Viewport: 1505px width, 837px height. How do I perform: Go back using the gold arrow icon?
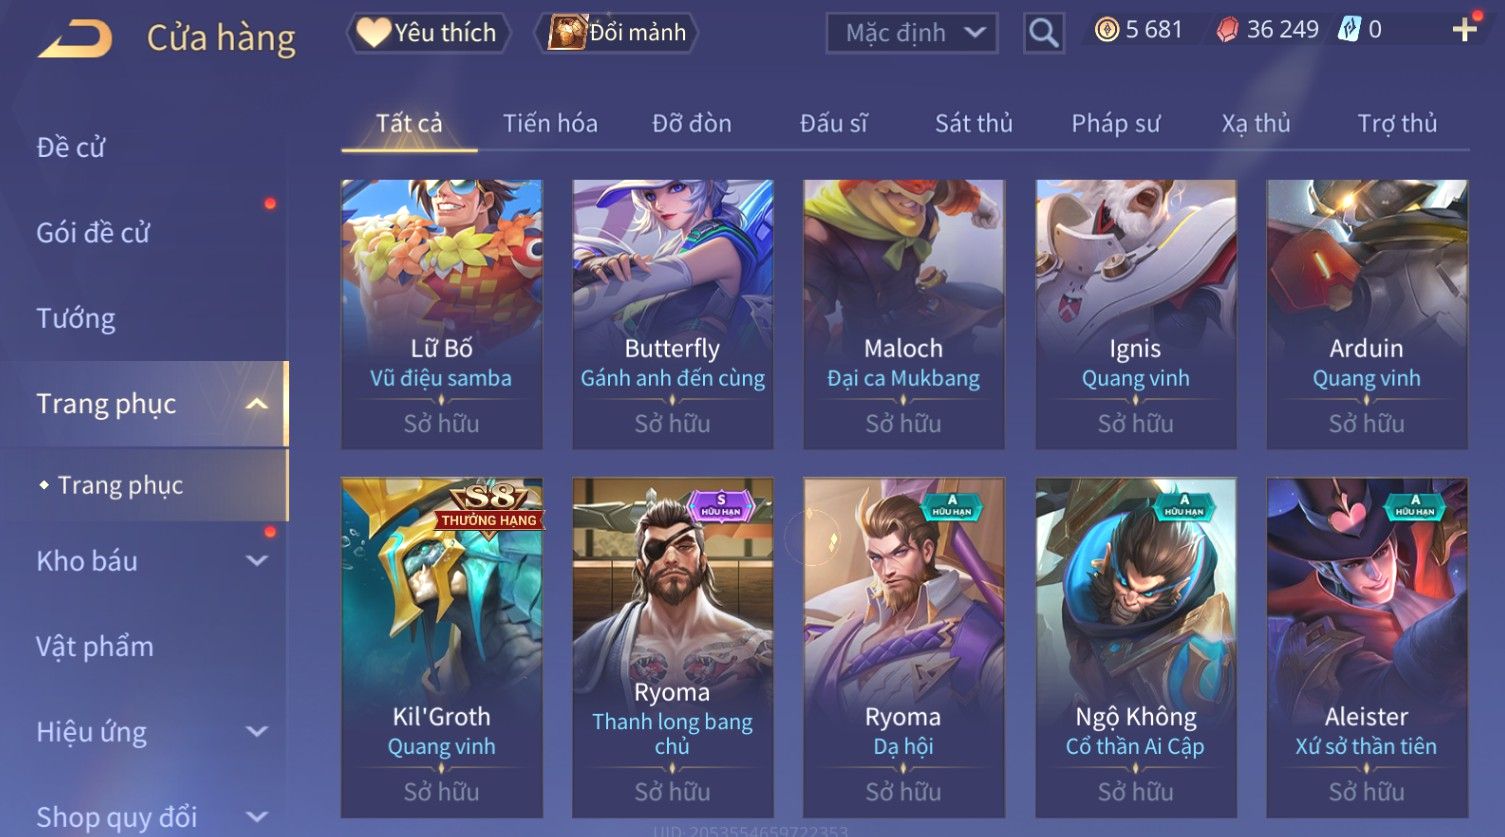point(75,39)
